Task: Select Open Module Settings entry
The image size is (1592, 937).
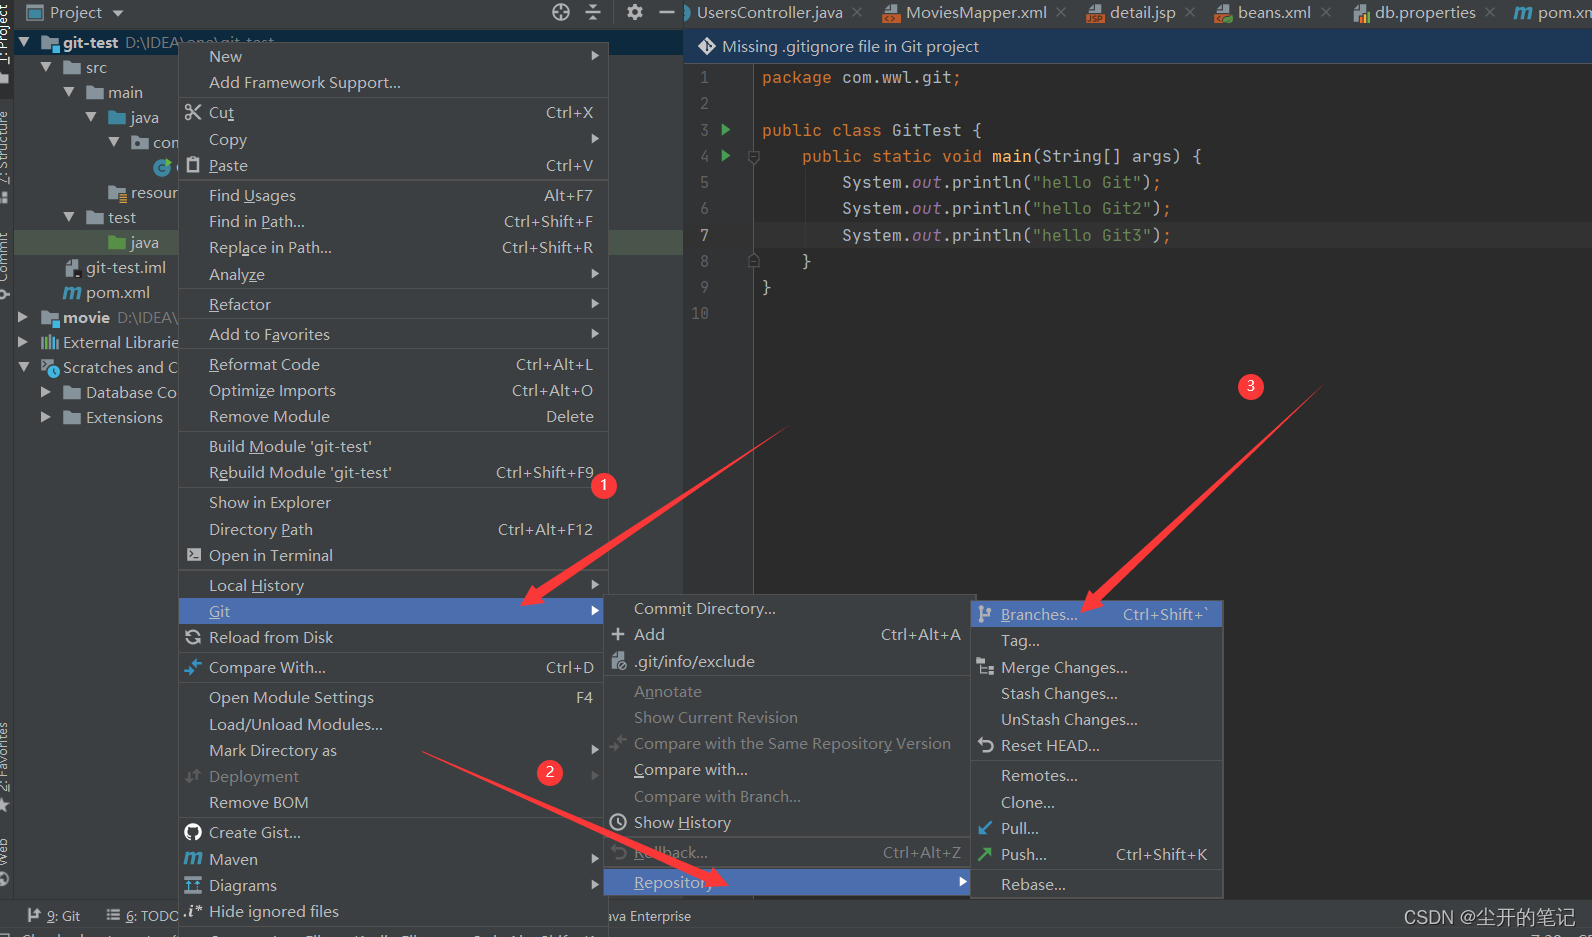Action: tap(393, 697)
